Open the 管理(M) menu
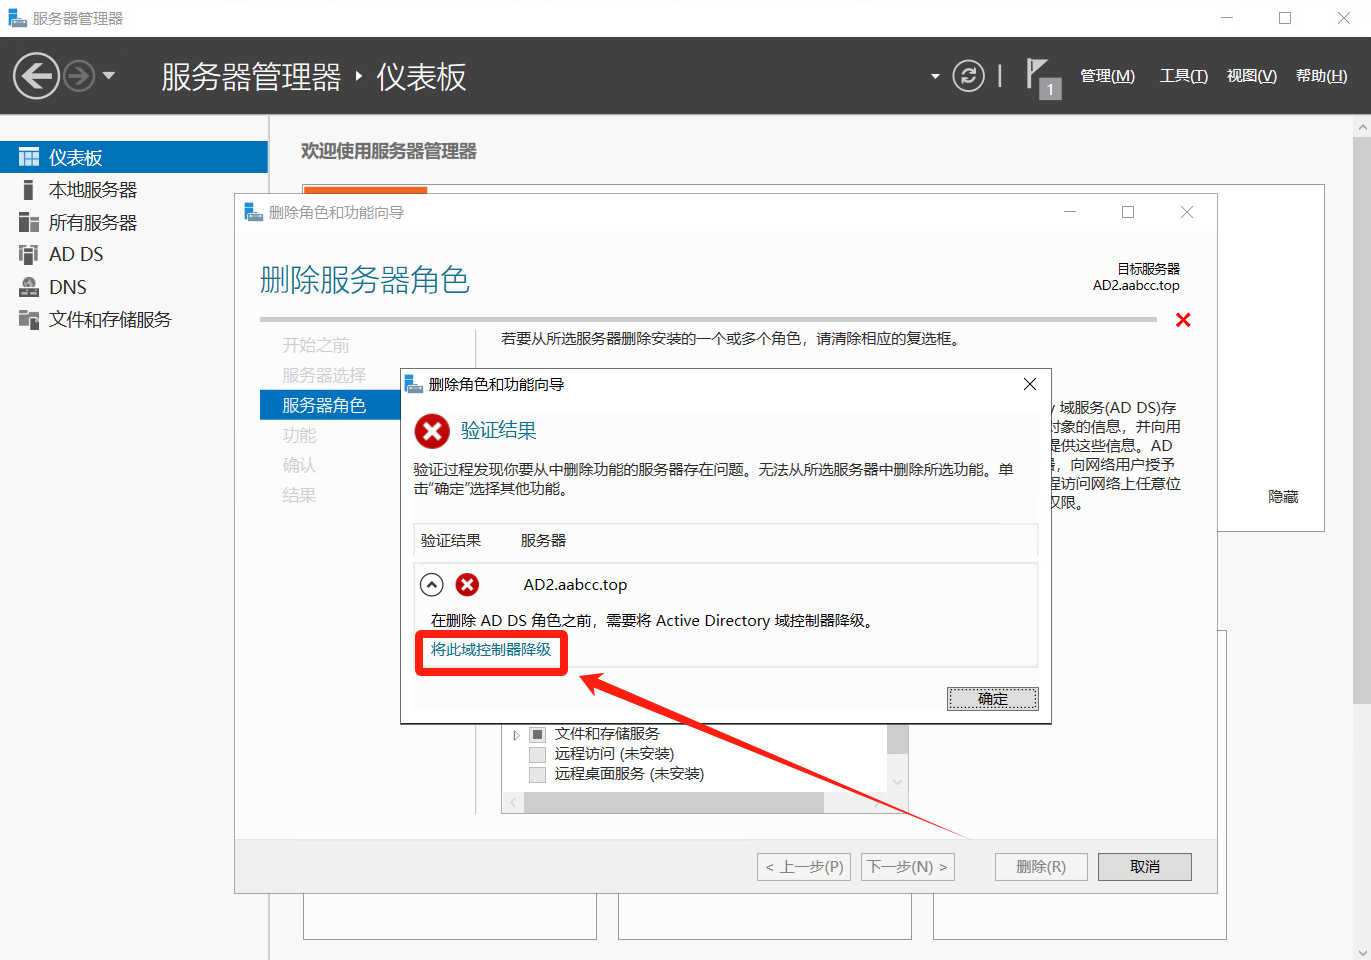Viewport: 1371px width, 960px height. pyautogui.click(x=1107, y=76)
